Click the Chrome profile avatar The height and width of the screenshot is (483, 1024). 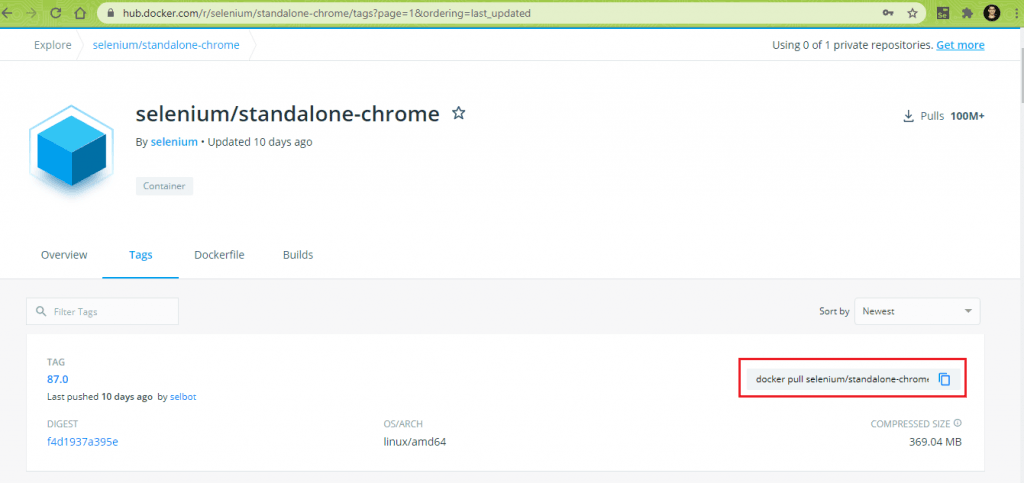click(991, 14)
